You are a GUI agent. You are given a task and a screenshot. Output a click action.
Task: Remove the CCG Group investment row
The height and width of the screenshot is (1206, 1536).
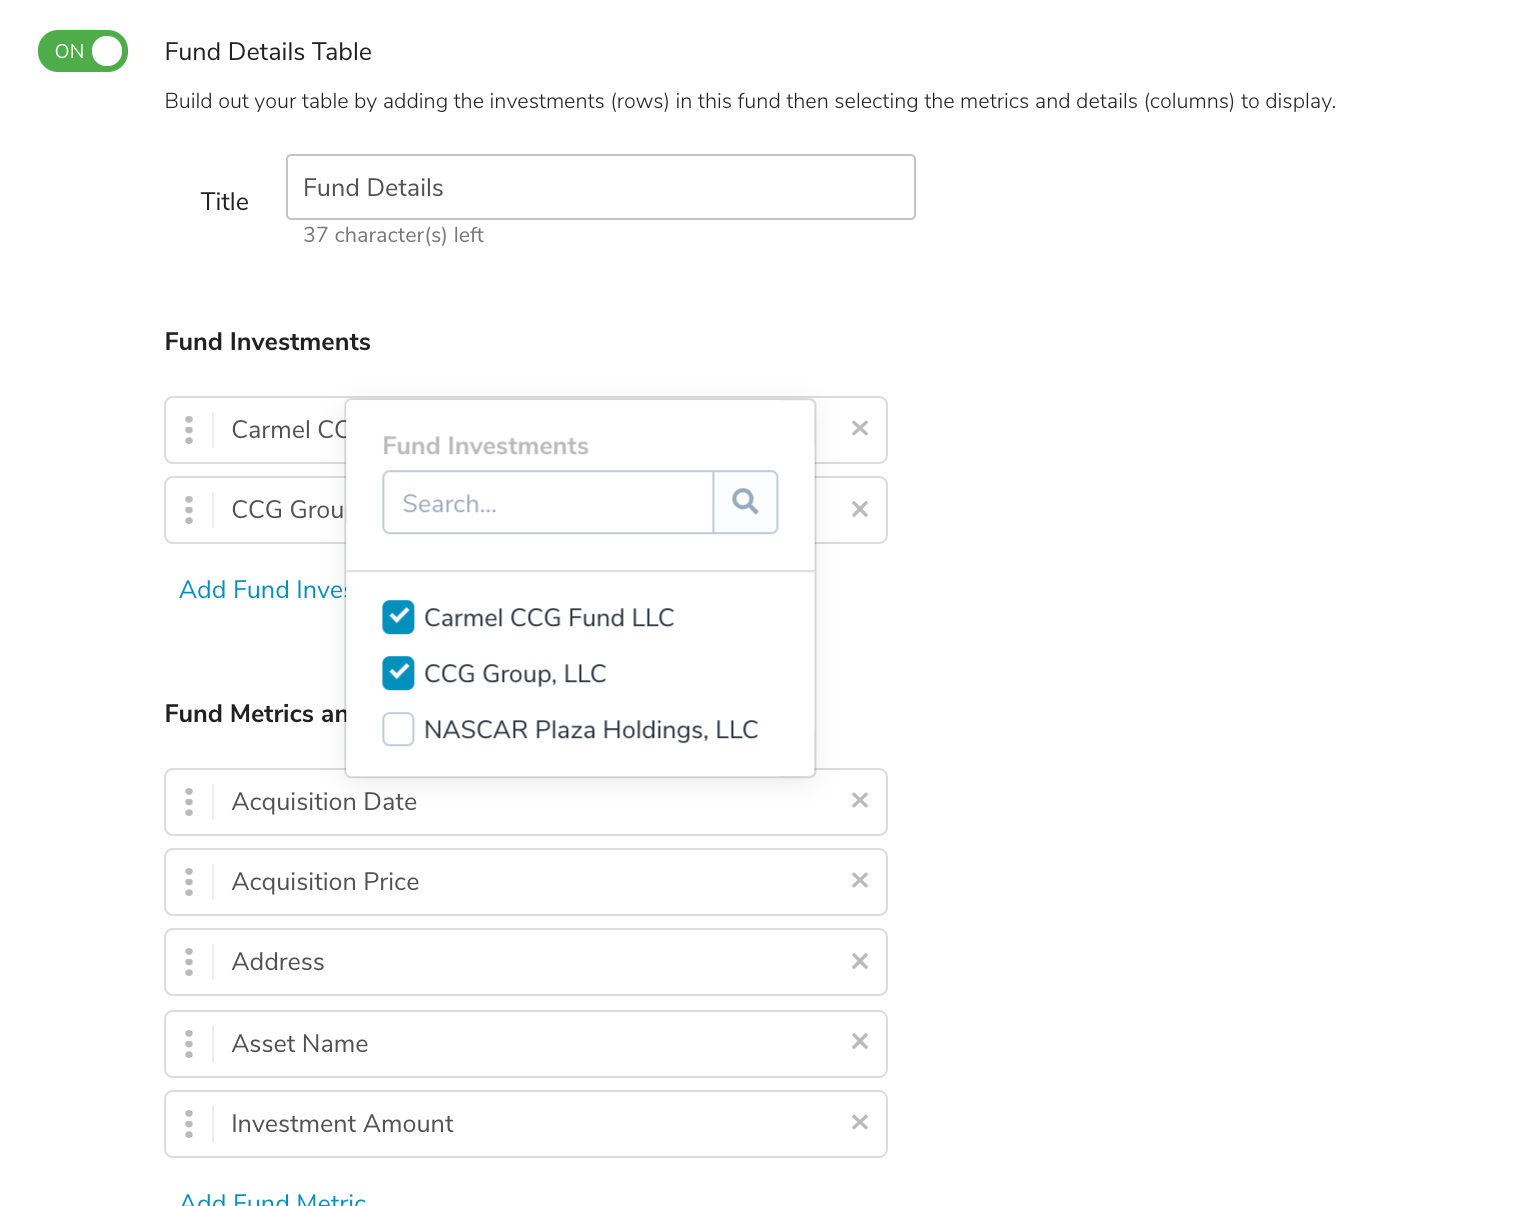[859, 510]
